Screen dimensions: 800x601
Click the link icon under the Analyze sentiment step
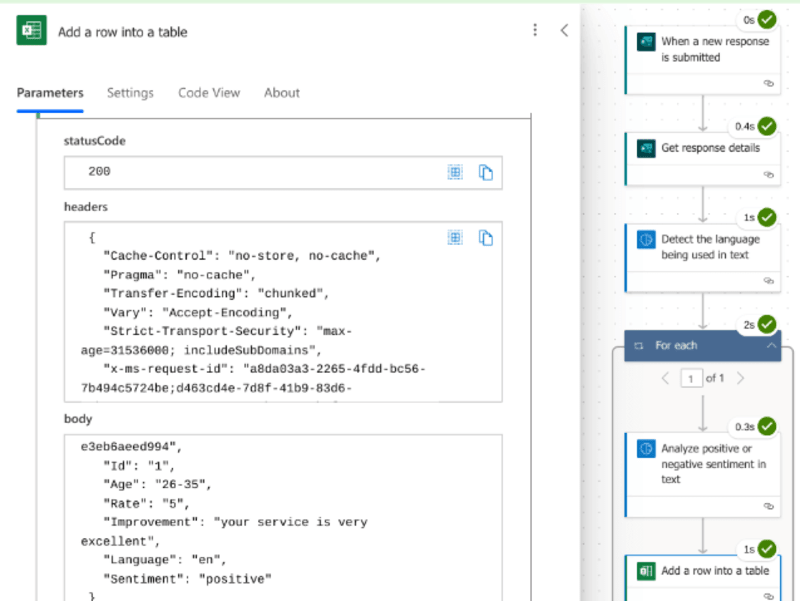click(x=768, y=506)
